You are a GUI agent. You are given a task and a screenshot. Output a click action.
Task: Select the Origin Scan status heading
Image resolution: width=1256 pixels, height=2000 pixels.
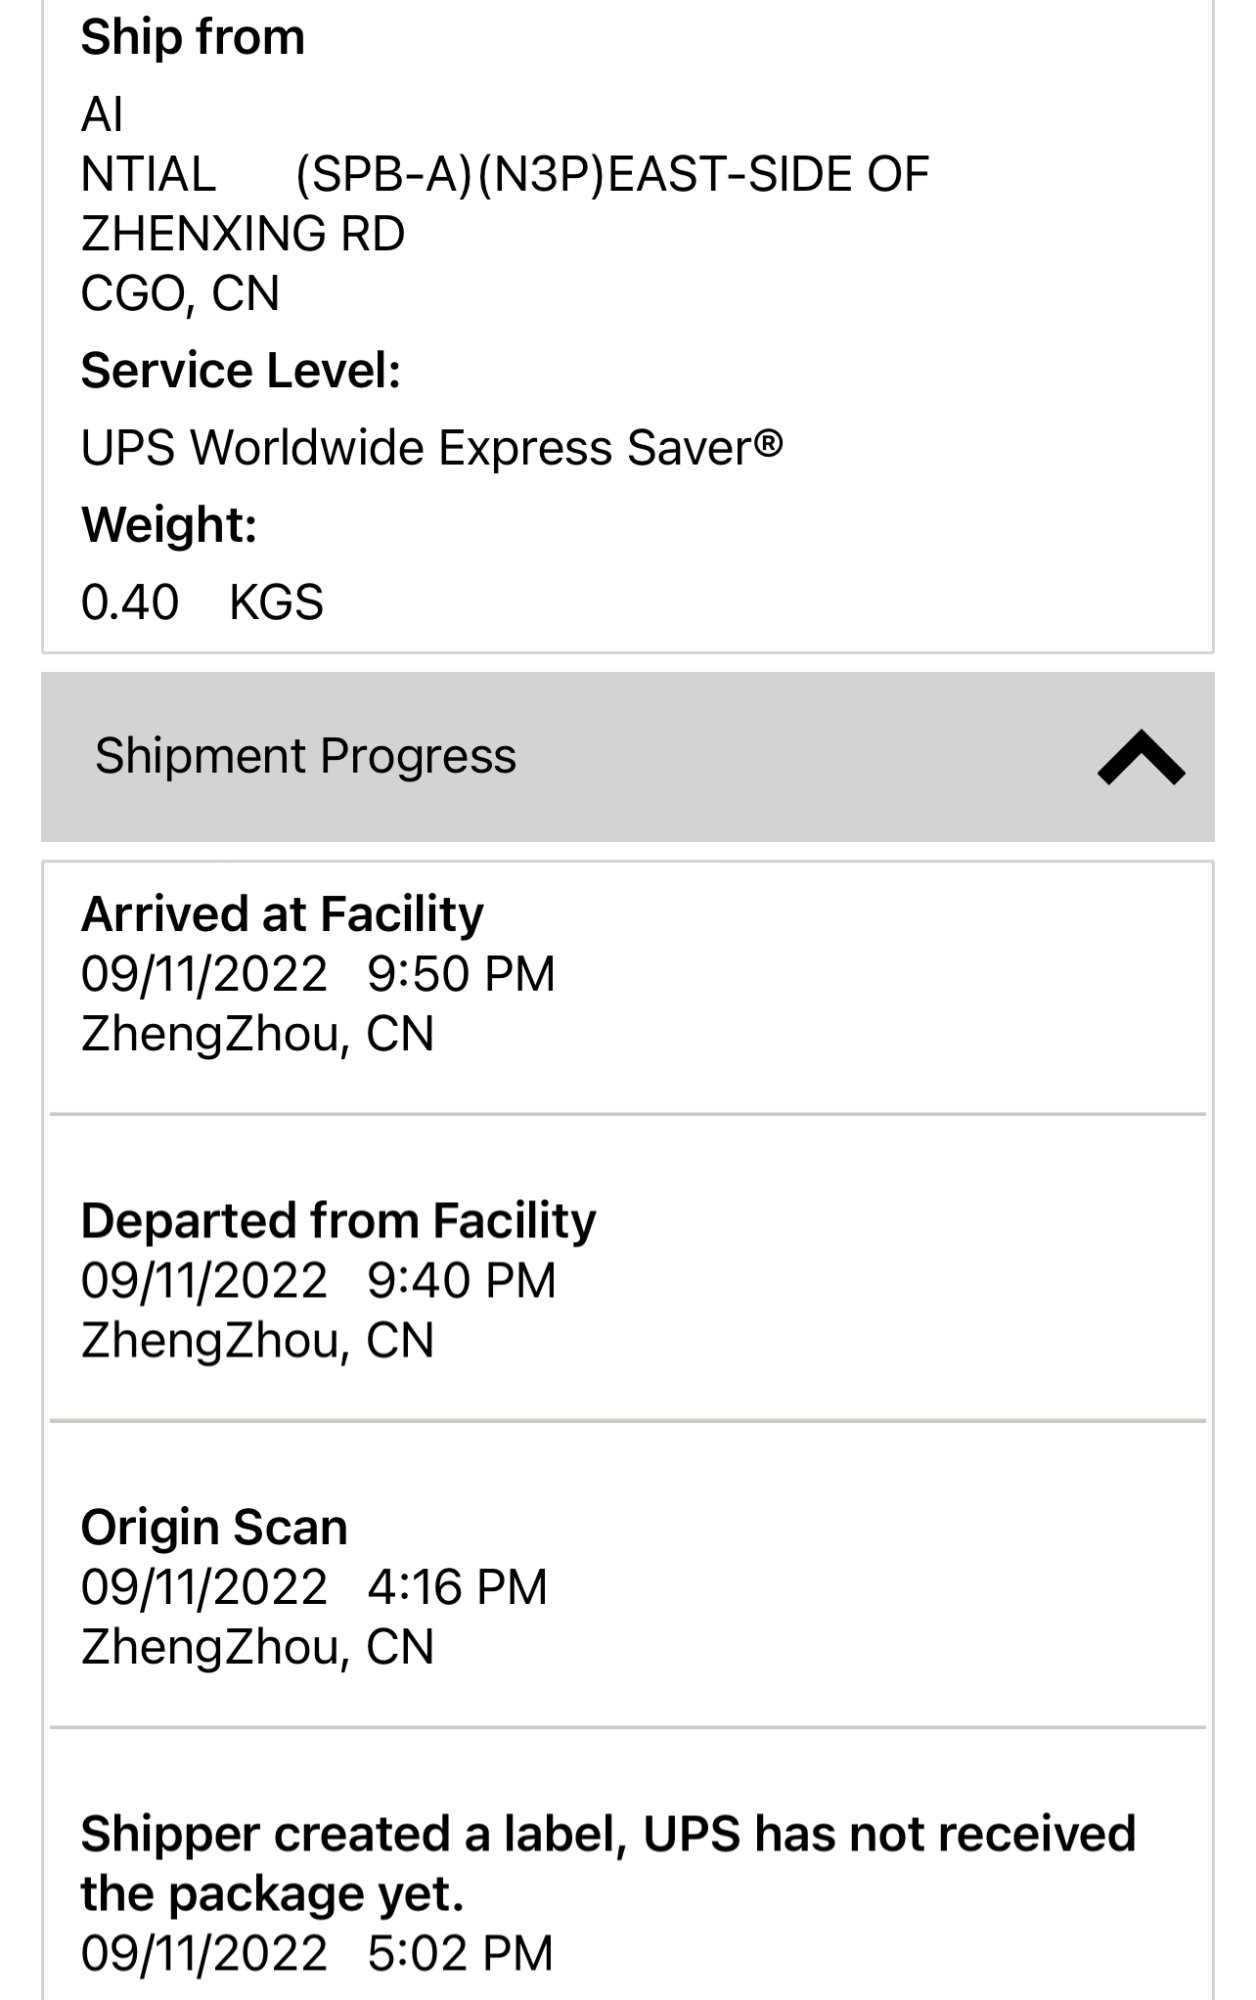point(214,1528)
